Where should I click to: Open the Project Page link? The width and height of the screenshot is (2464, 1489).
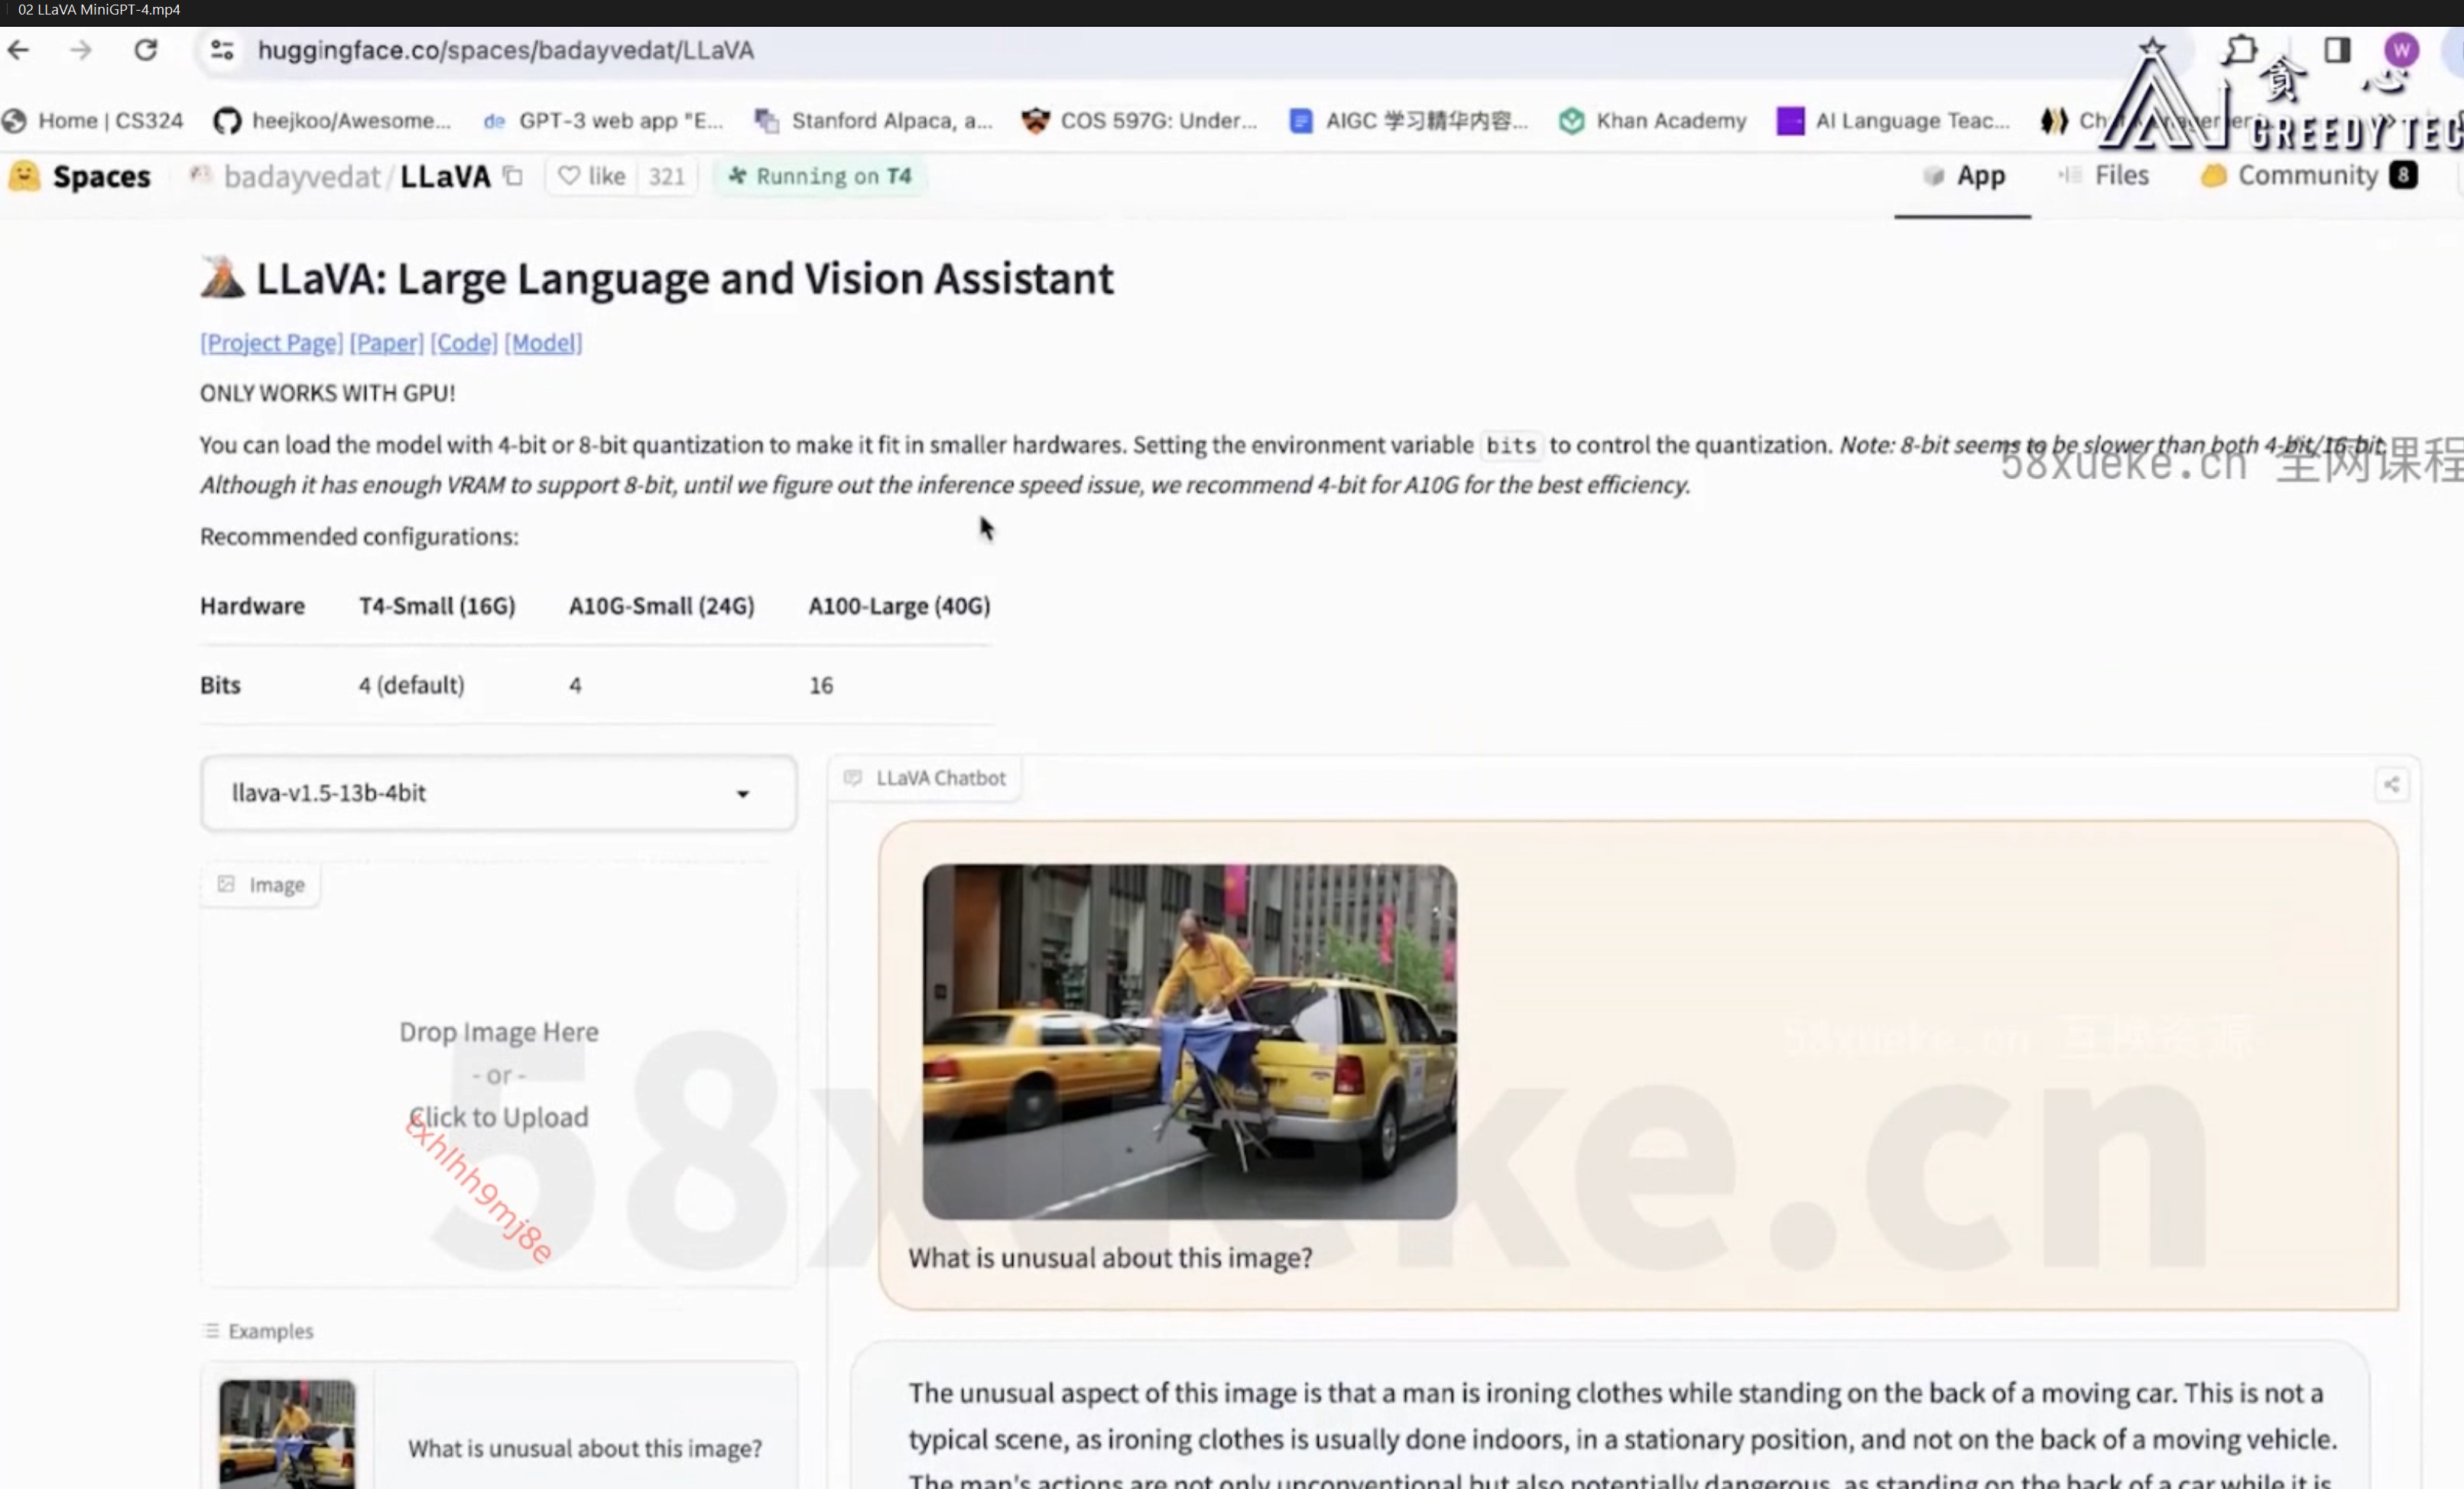271,343
